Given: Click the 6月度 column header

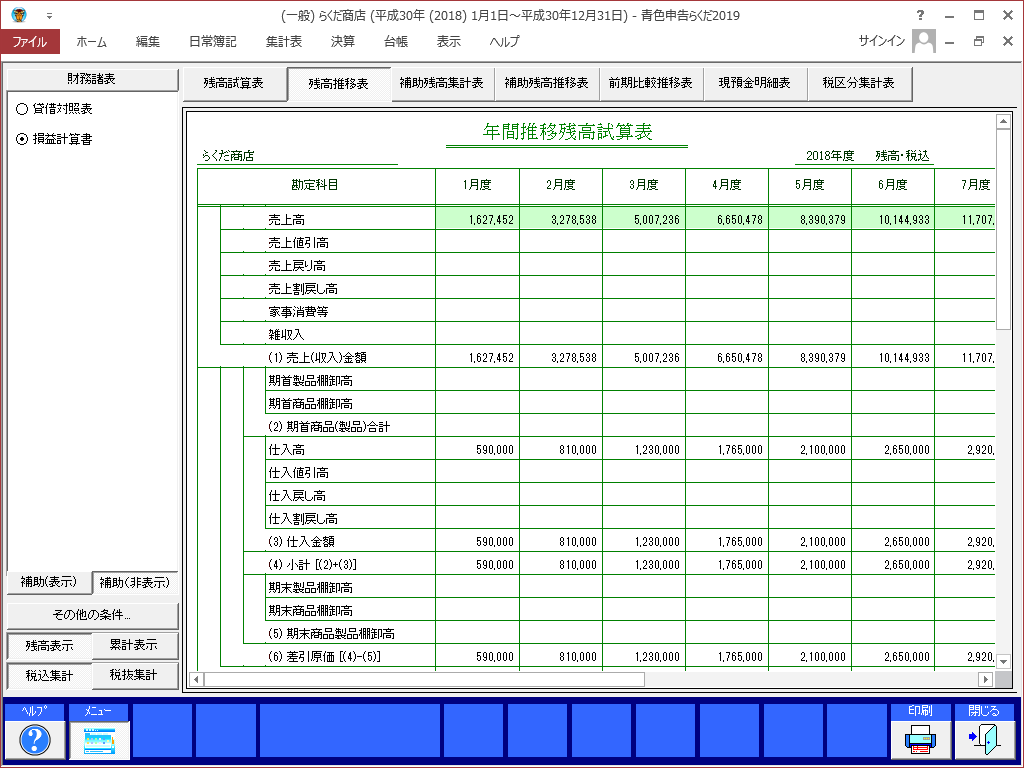Looking at the screenshot, I should pos(893,185).
